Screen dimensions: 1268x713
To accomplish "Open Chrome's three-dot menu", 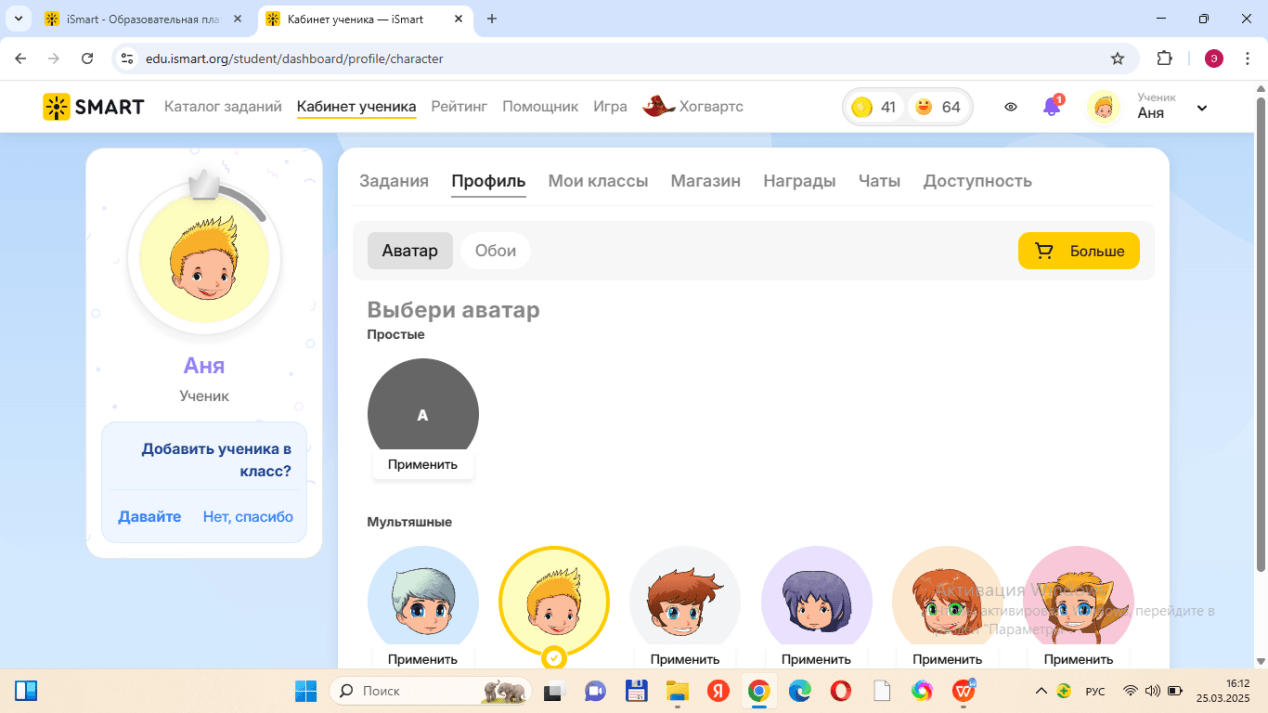I will coord(1247,59).
